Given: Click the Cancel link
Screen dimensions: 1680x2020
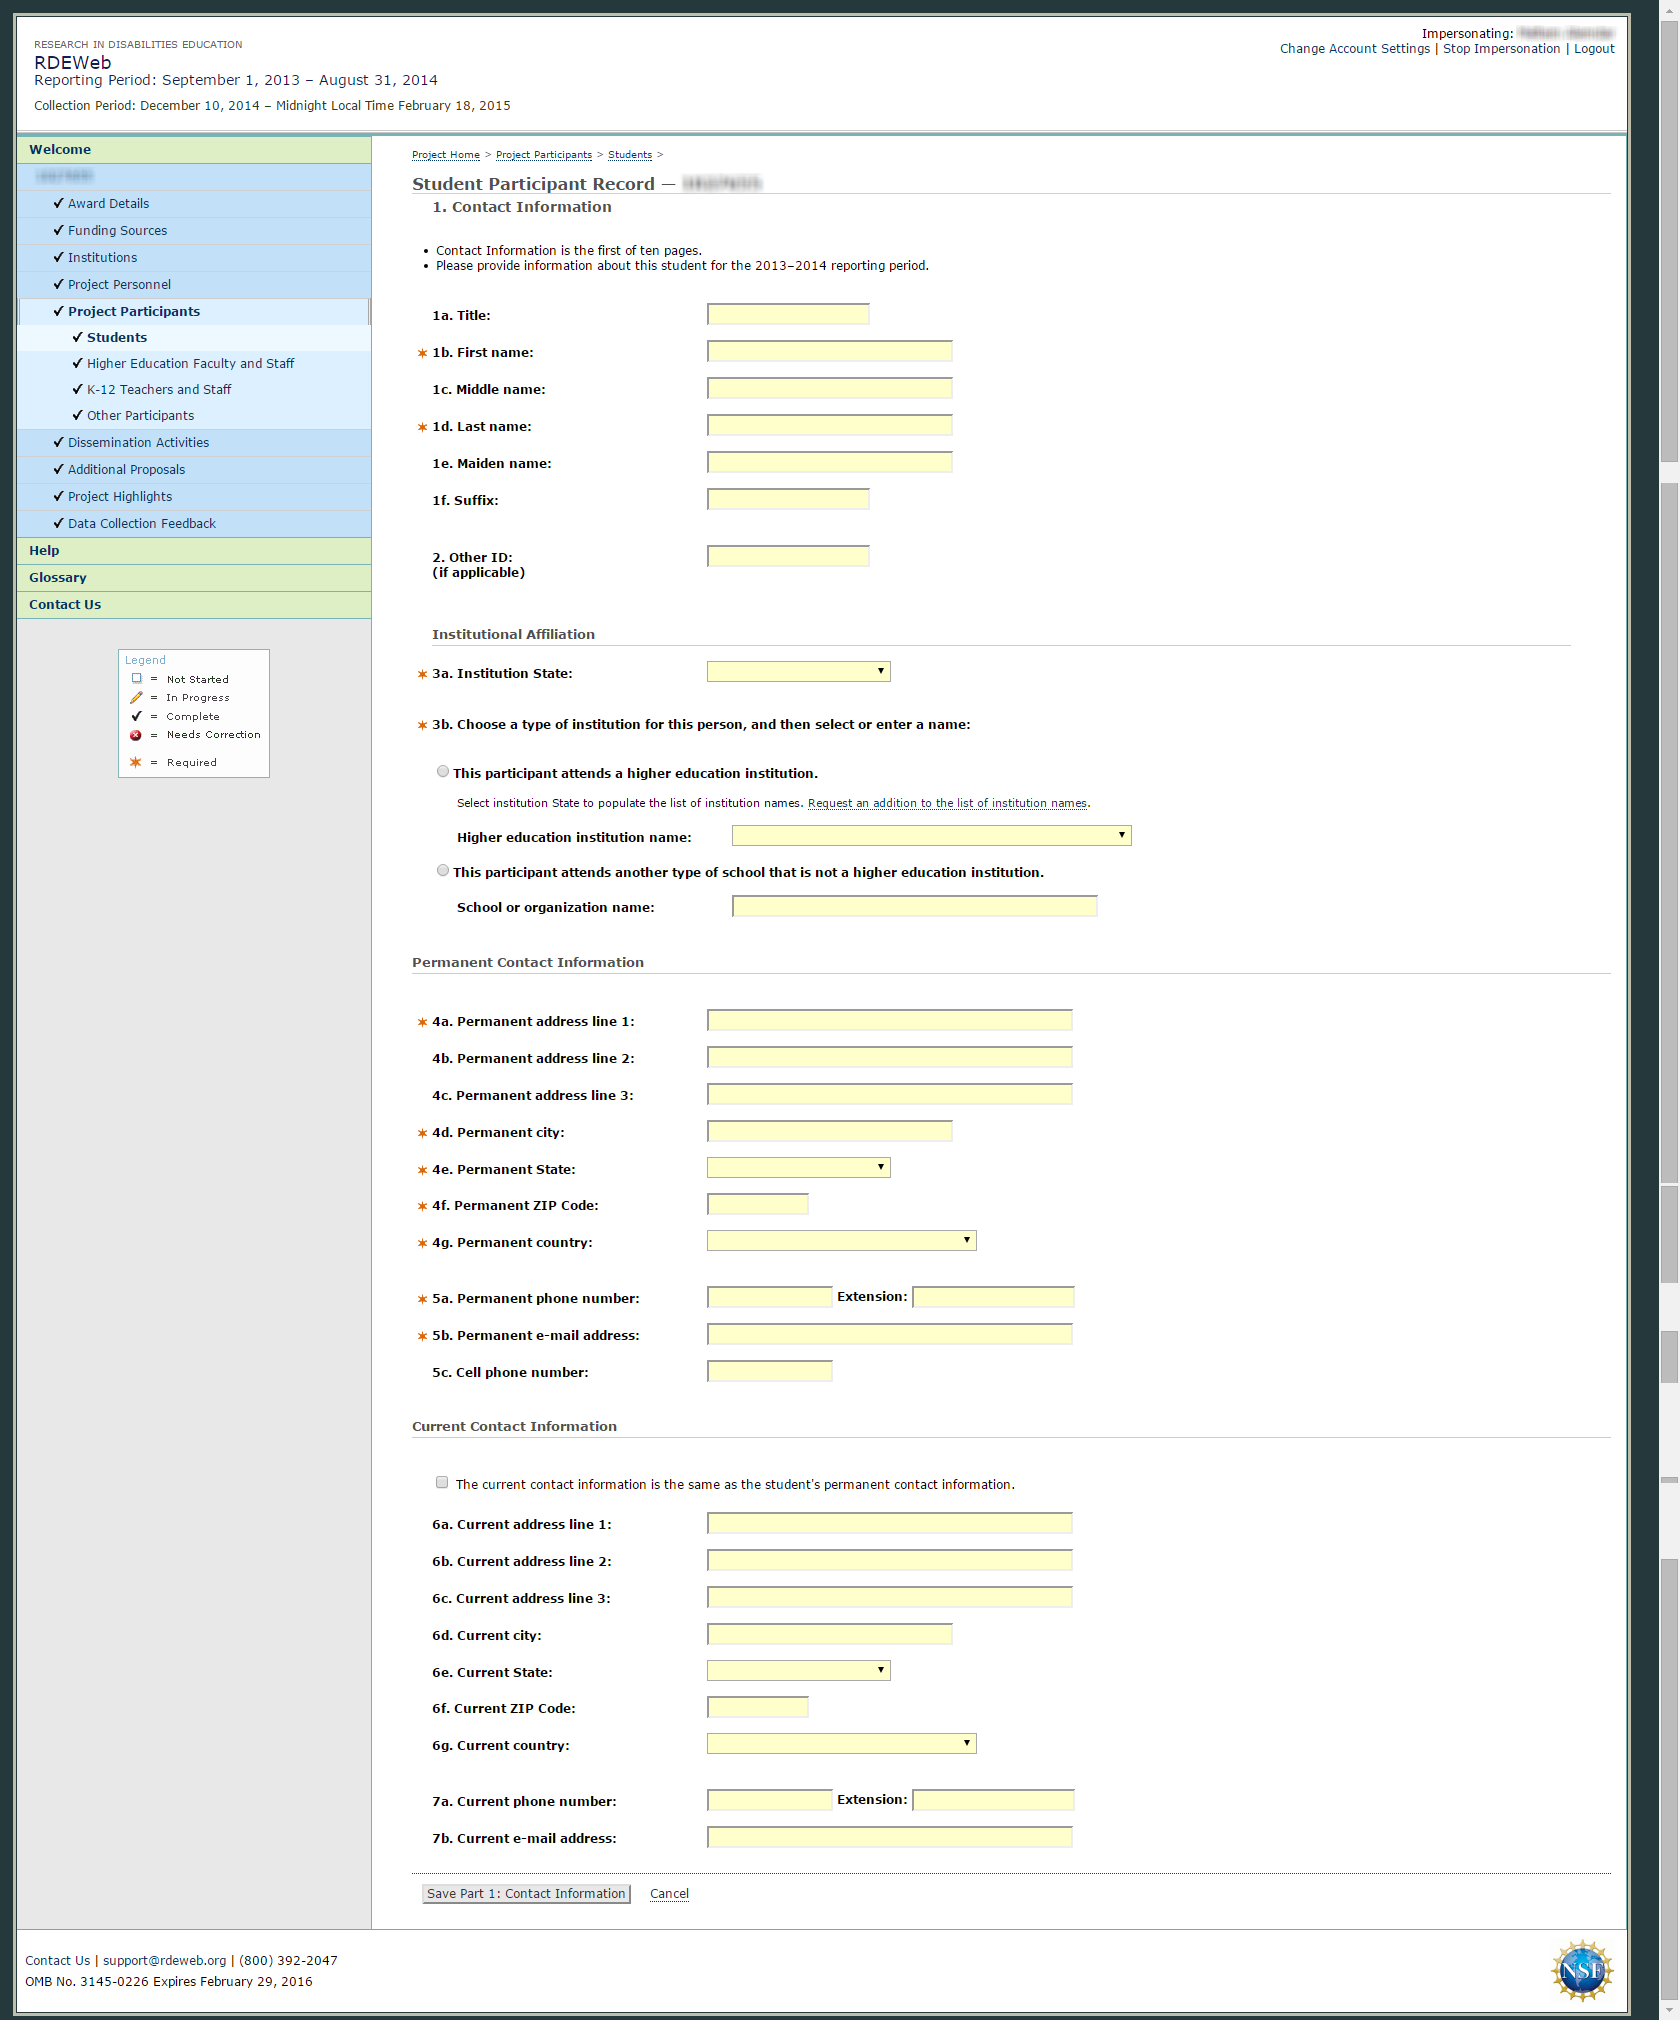Looking at the screenshot, I should point(669,1894).
